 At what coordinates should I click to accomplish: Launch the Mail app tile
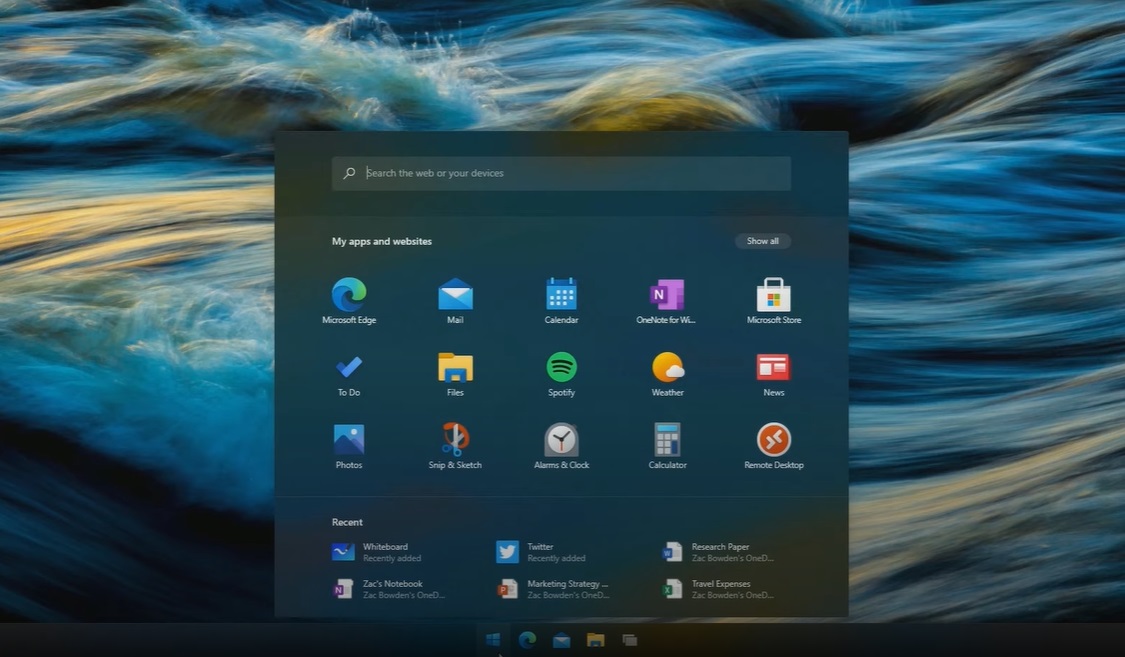455,301
